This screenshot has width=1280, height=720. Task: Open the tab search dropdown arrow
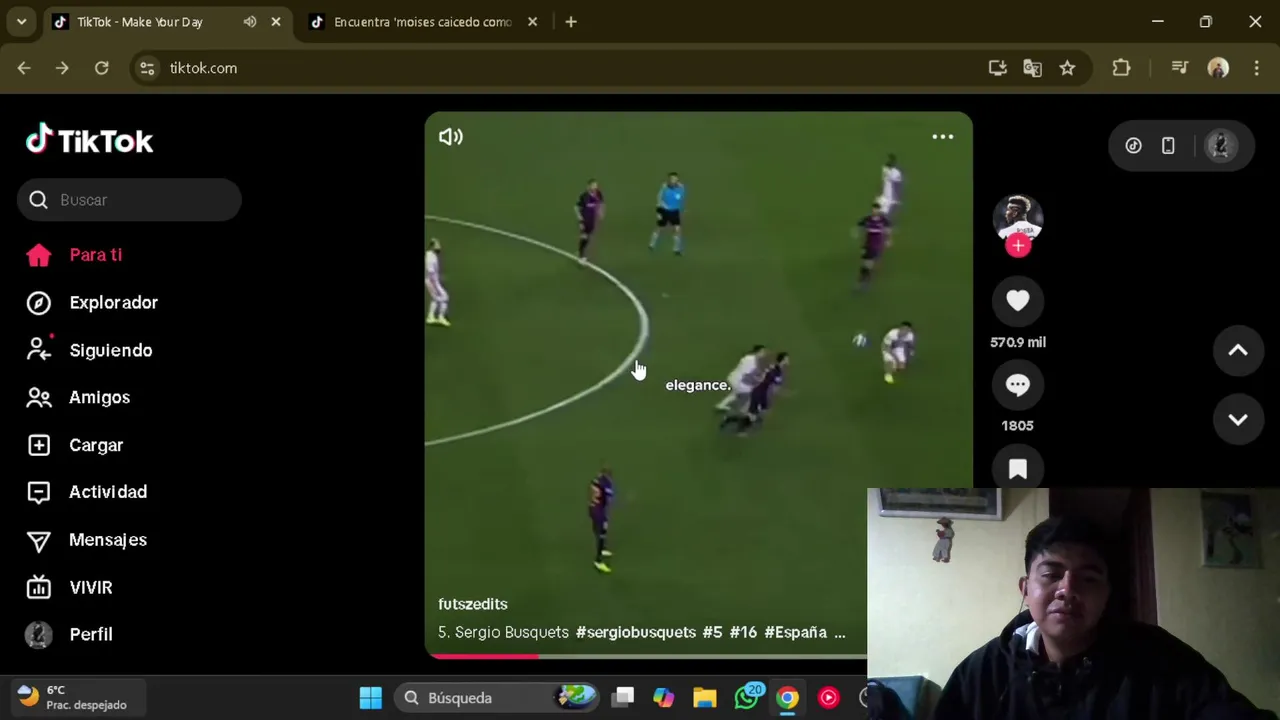coord(21,22)
